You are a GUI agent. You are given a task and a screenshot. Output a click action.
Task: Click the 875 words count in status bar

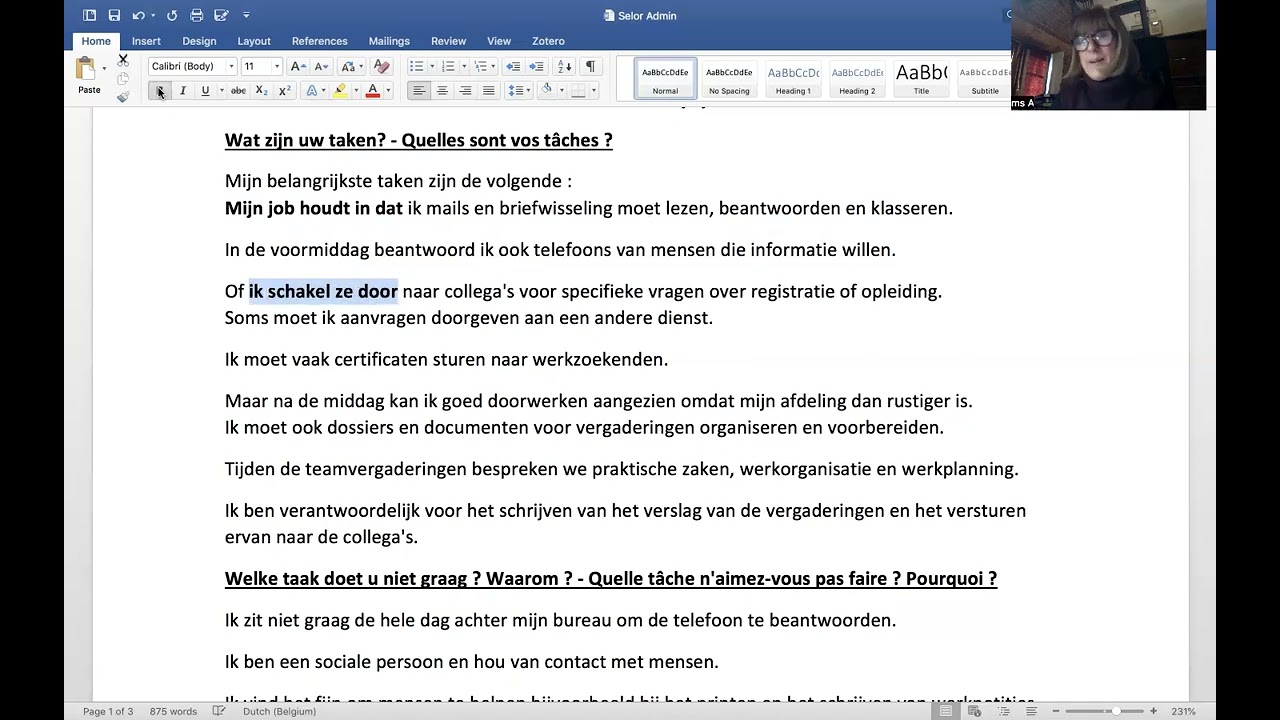(x=173, y=711)
